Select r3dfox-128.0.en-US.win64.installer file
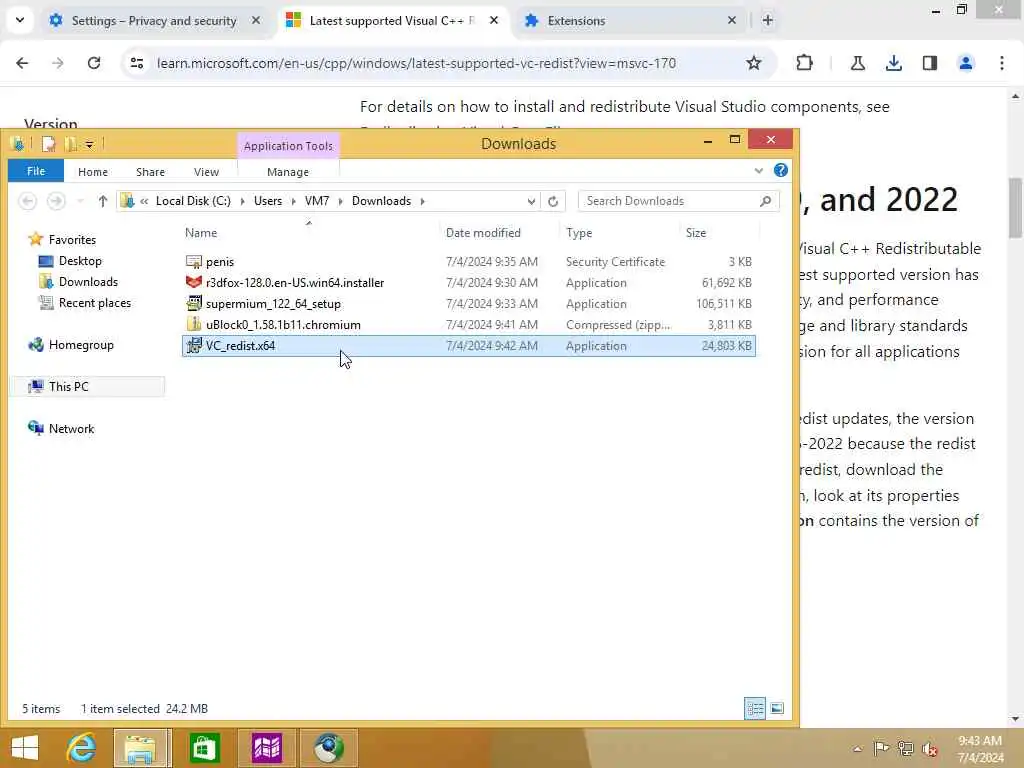The image size is (1024, 768). pyautogui.click(x=469, y=283)
